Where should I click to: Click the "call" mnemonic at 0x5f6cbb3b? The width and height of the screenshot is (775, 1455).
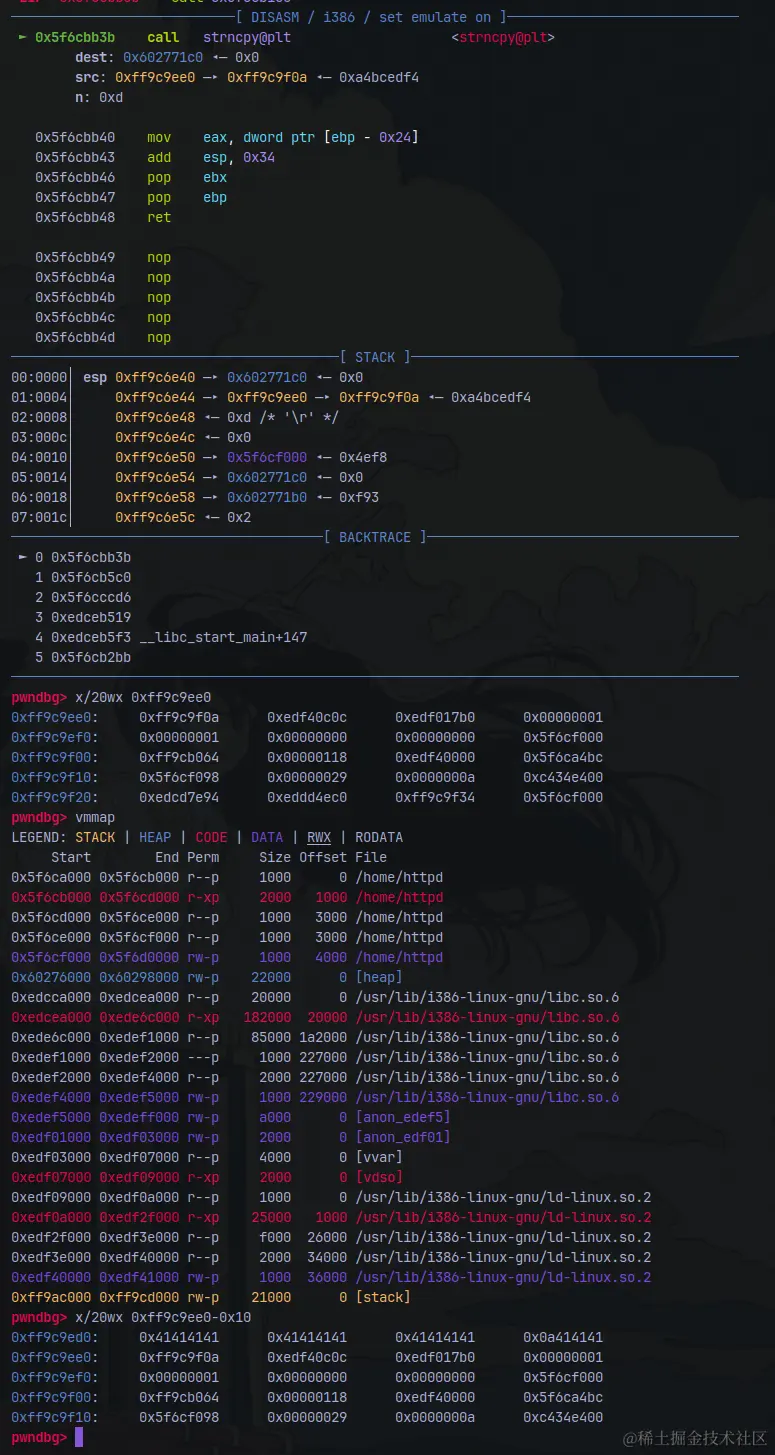pos(163,37)
